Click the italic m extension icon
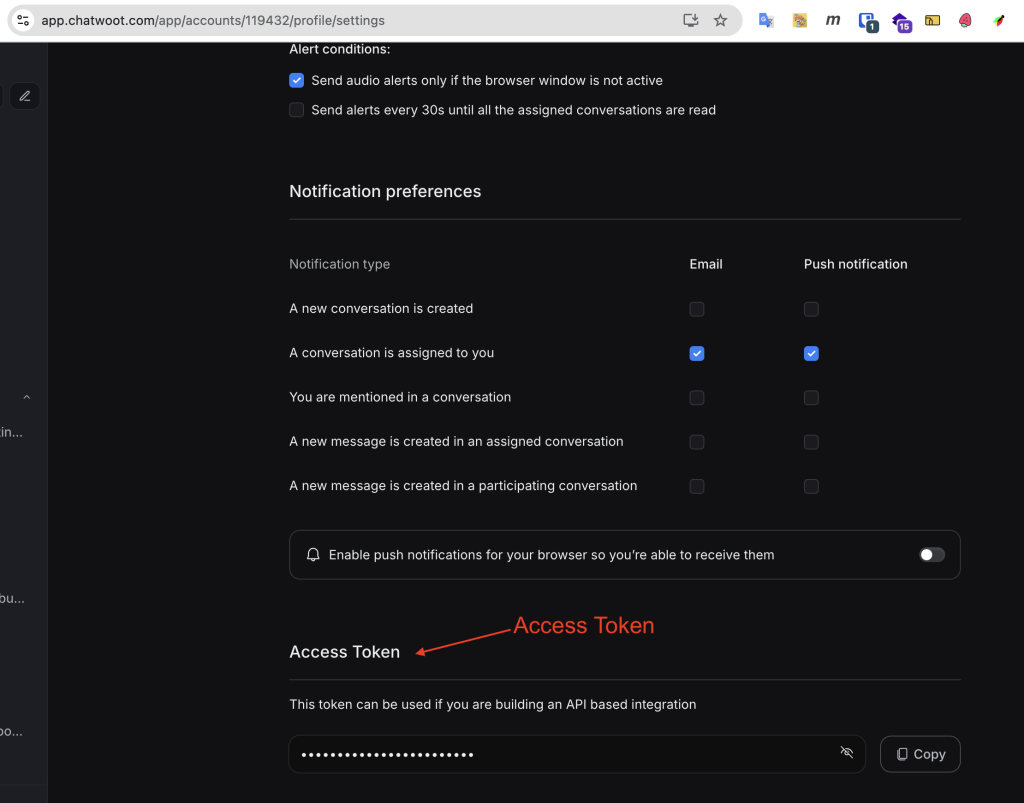Screen dimensions: 1024x803 pyautogui.click(x=832, y=20)
